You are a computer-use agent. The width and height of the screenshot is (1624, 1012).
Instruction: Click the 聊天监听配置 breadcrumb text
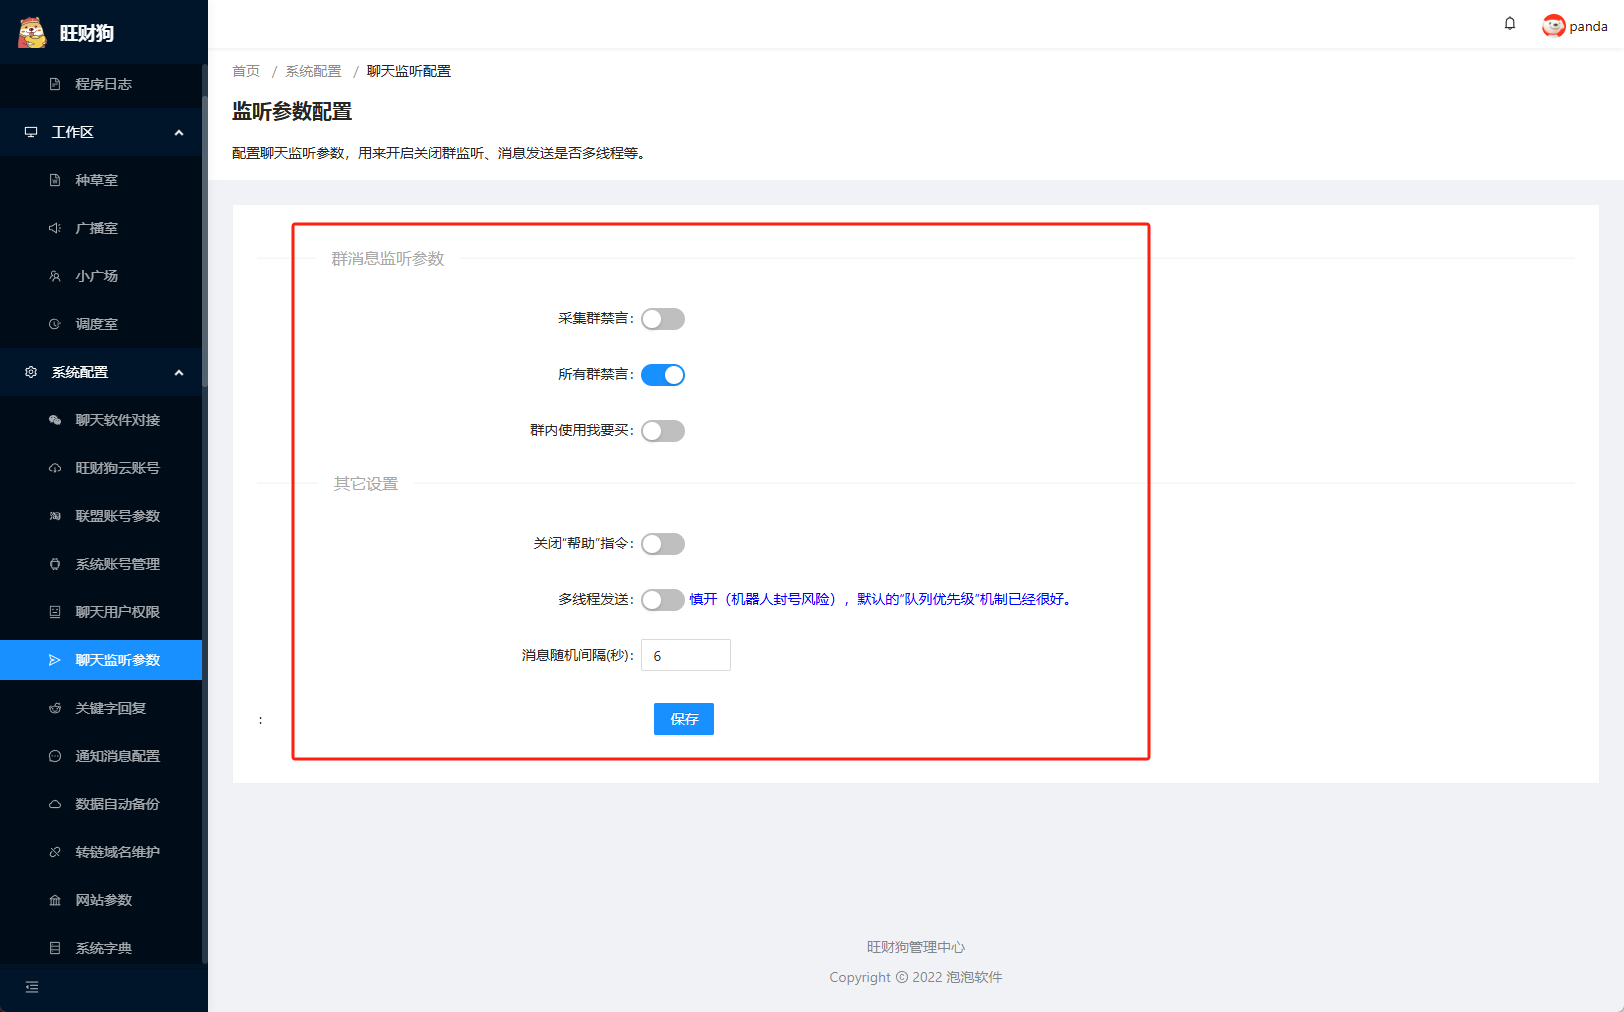click(x=409, y=71)
